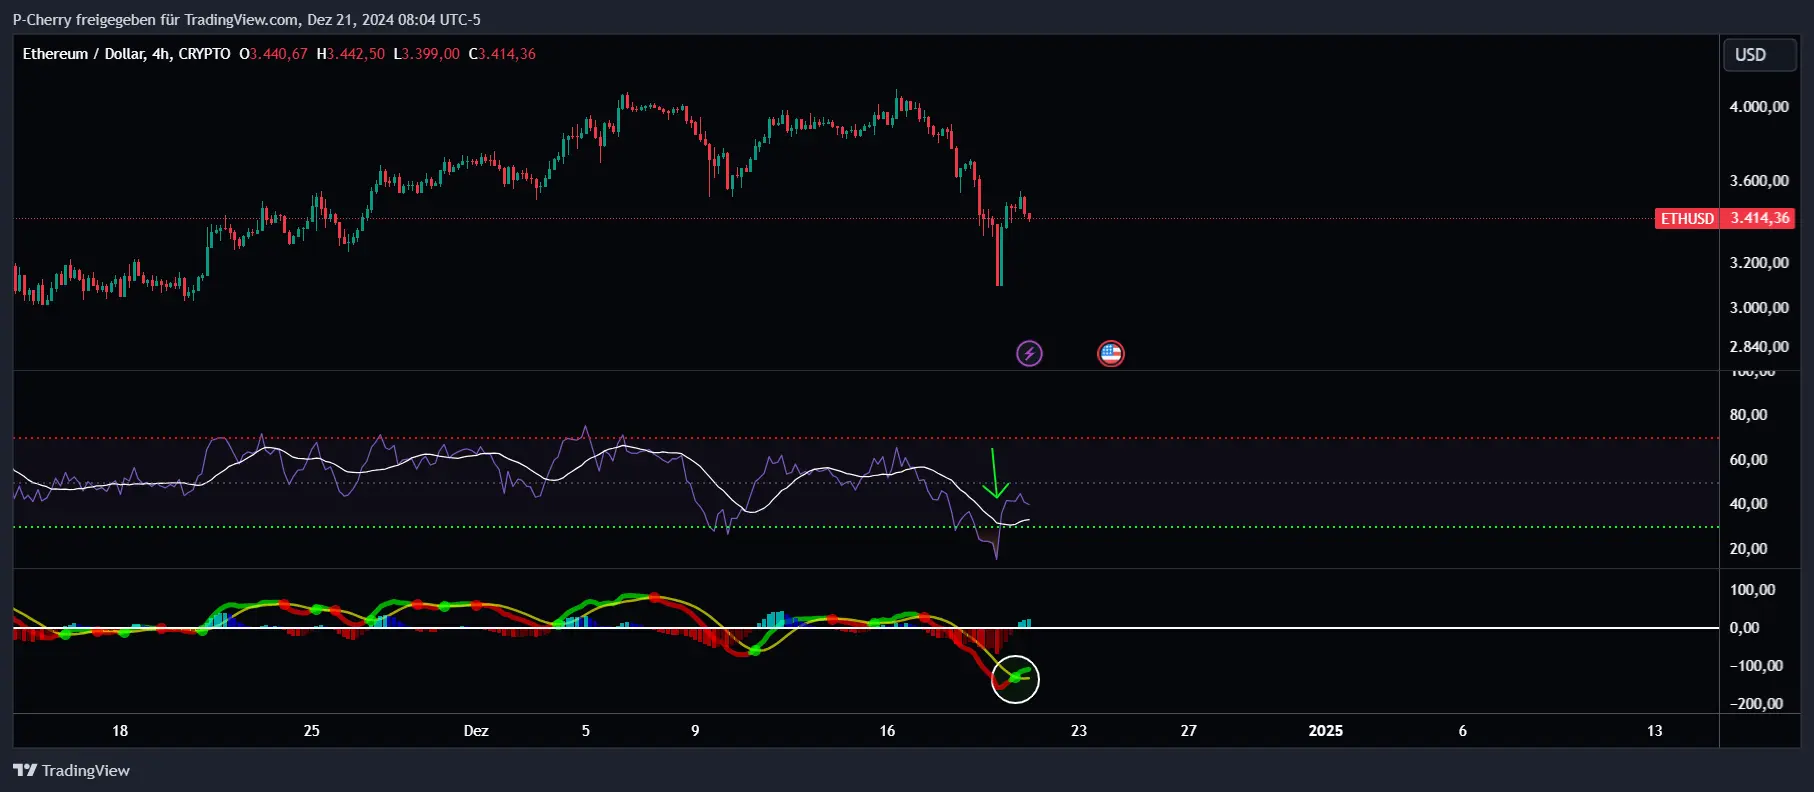This screenshot has width=1814, height=792.
Task: Click the ETHUSD price label tag
Action: (1687, 218)
